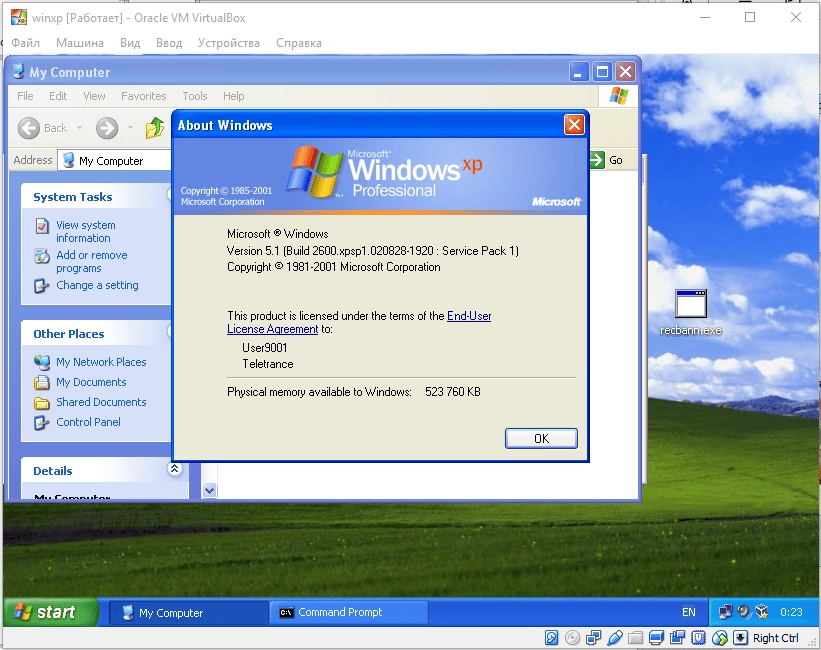
Task: Click the Add or remove programs icon
Action: [x=42, y=256]
